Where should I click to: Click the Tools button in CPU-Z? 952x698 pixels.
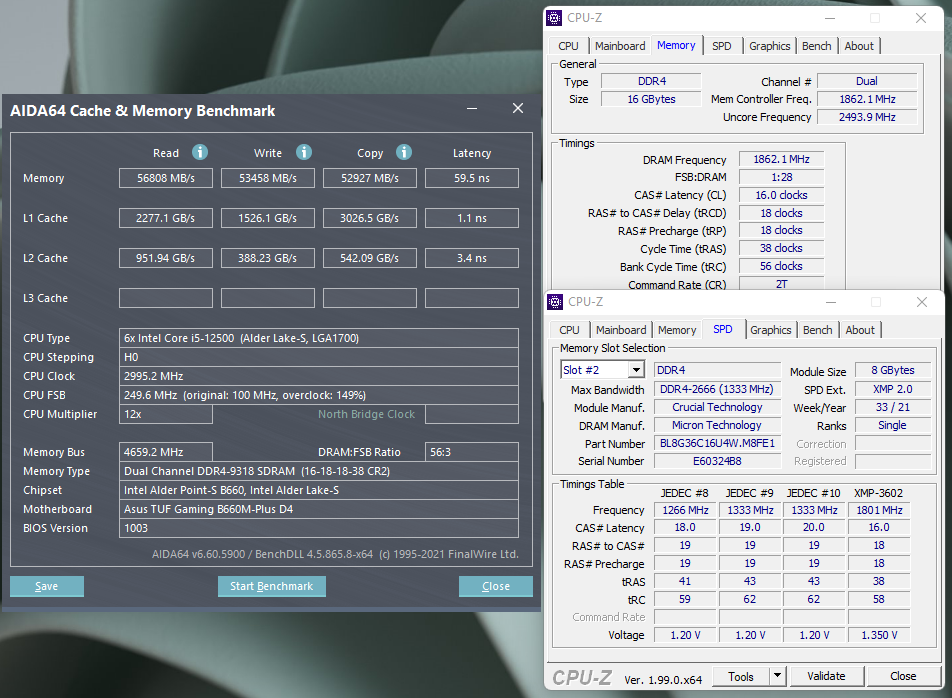point(741,676)
